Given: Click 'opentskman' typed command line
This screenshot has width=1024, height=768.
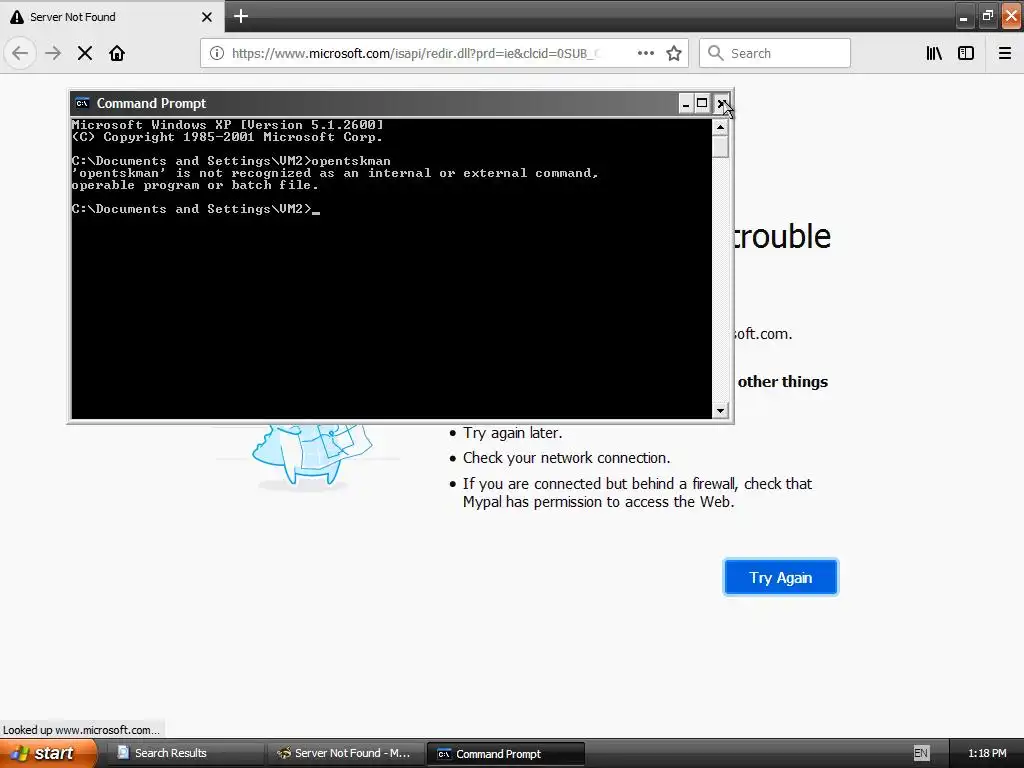Looking at the screenshot, I should [231, 161].
